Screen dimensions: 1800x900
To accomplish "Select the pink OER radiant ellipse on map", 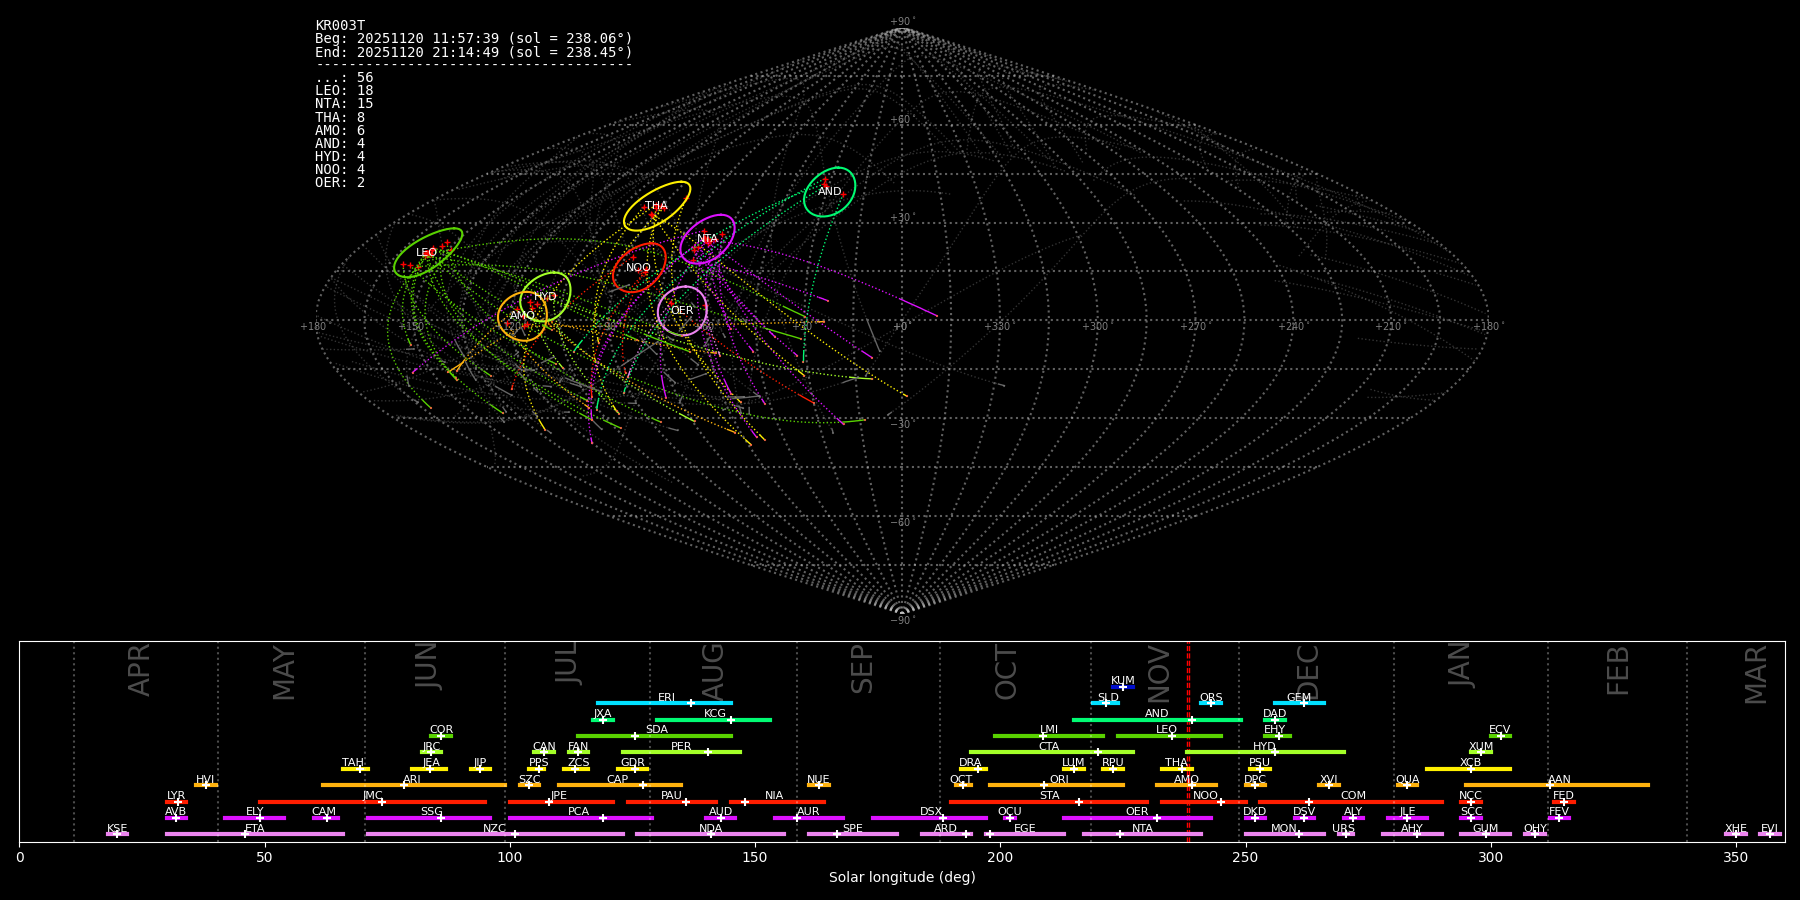I will coord(682,311).
